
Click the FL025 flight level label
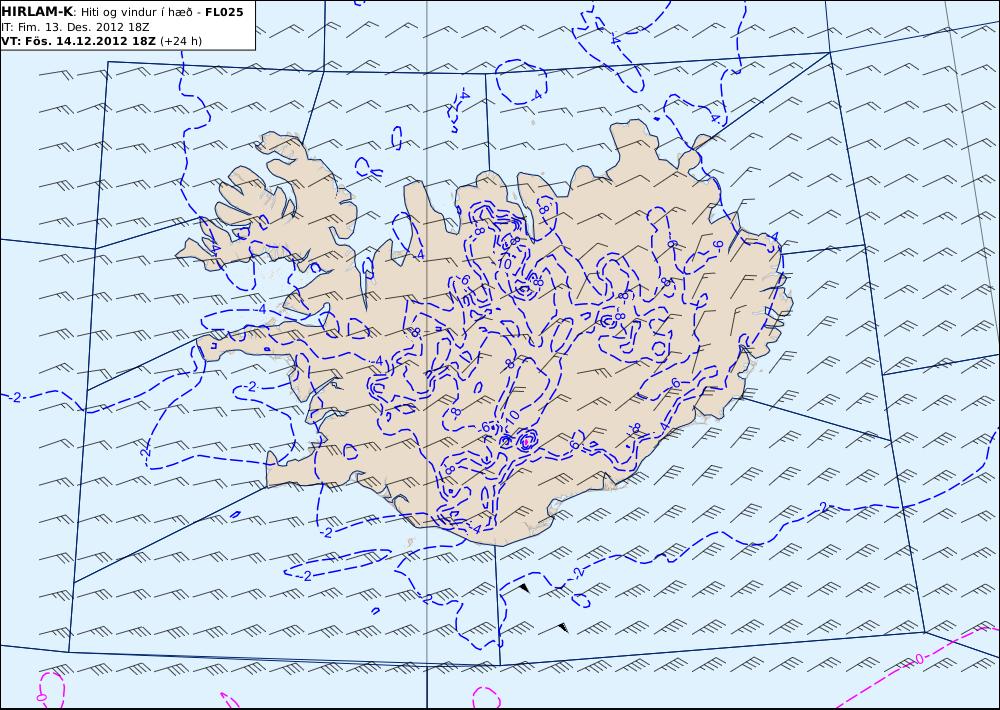(x=224, y=12)
